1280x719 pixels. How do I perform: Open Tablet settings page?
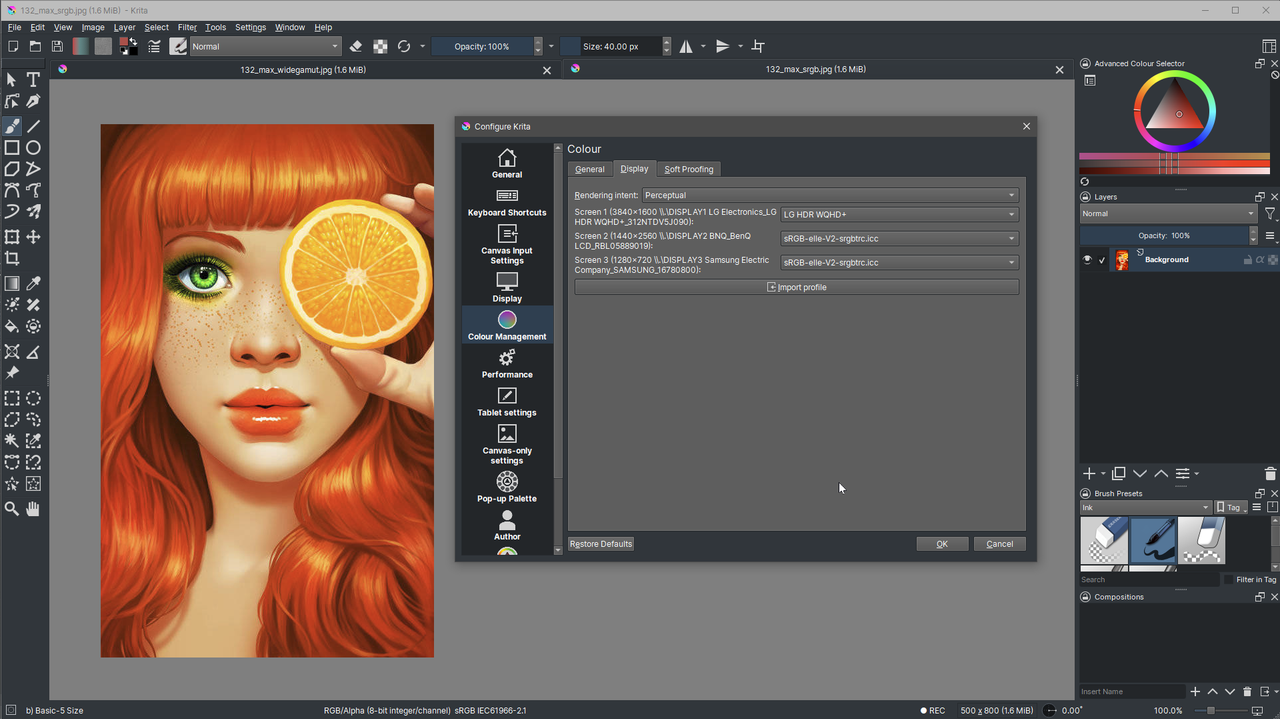click(507, 402)
